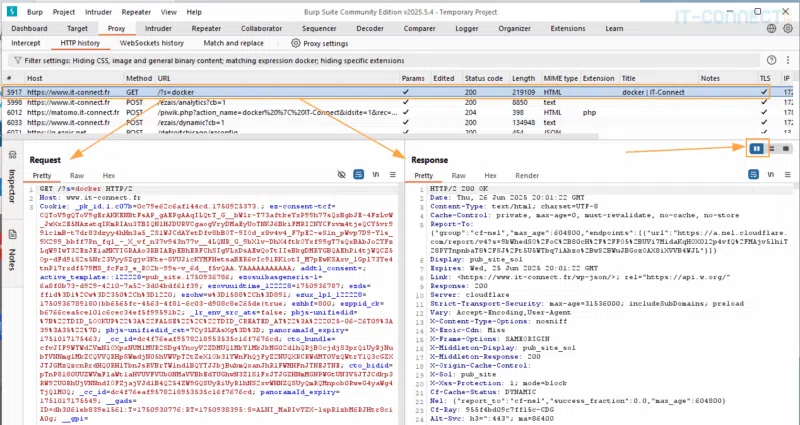Show Request in Hex view
Screen dimensions: 800x425
coord(109,176)
